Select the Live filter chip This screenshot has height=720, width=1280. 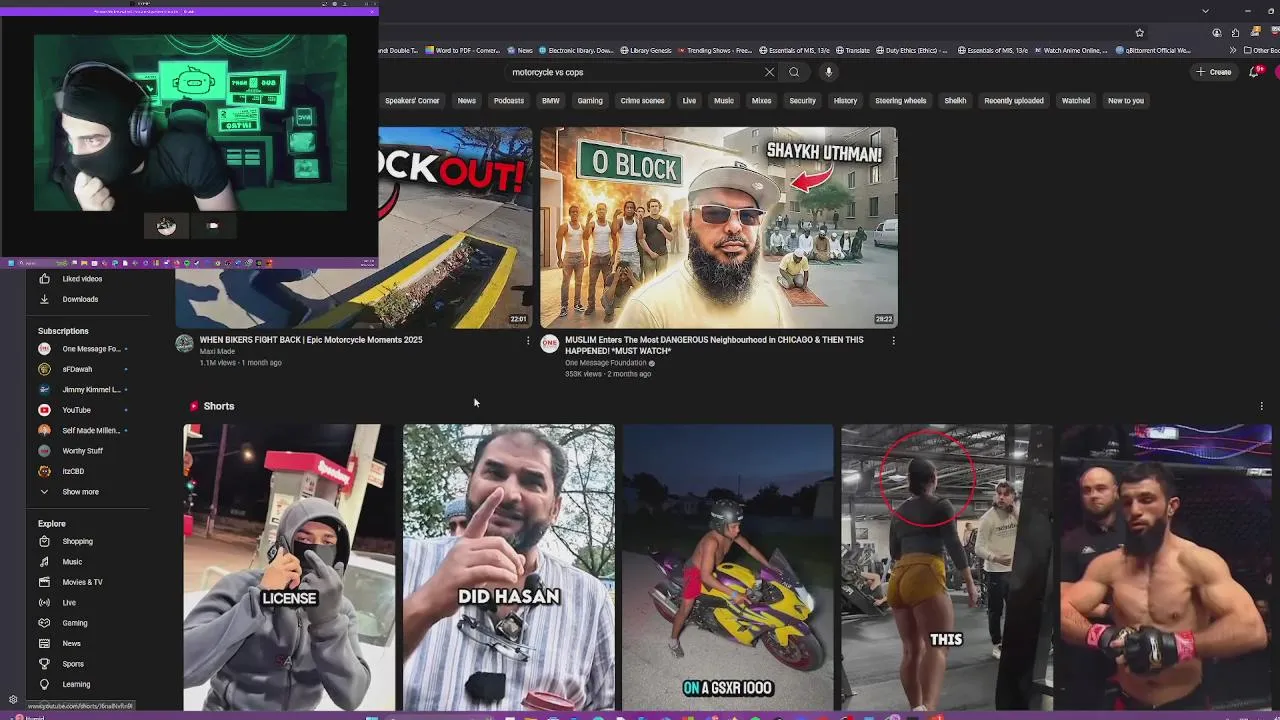[x=689, y=100]
